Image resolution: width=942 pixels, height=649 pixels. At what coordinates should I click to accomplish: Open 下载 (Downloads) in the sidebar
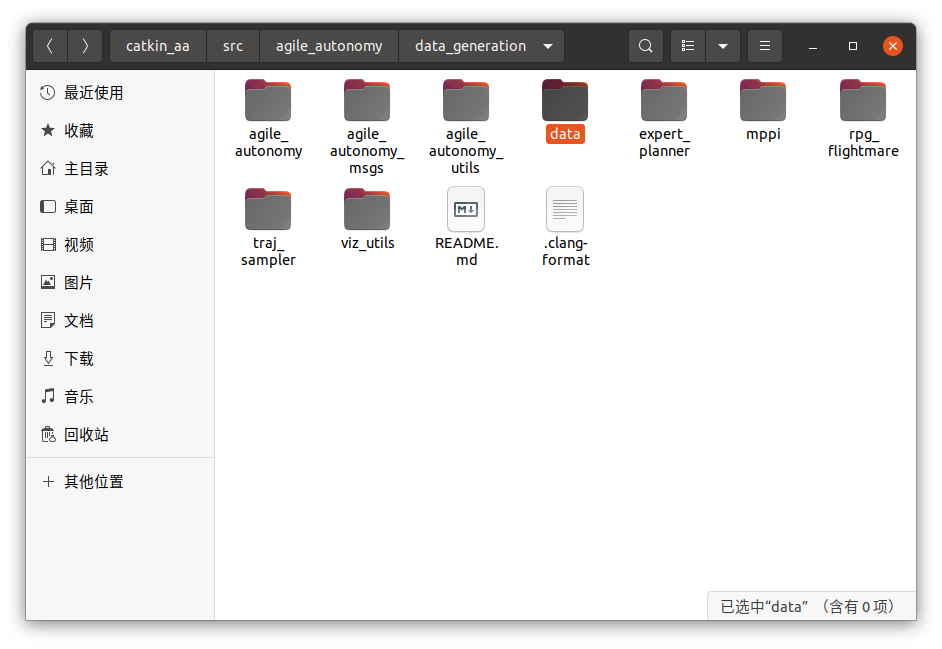click(120, 359)
